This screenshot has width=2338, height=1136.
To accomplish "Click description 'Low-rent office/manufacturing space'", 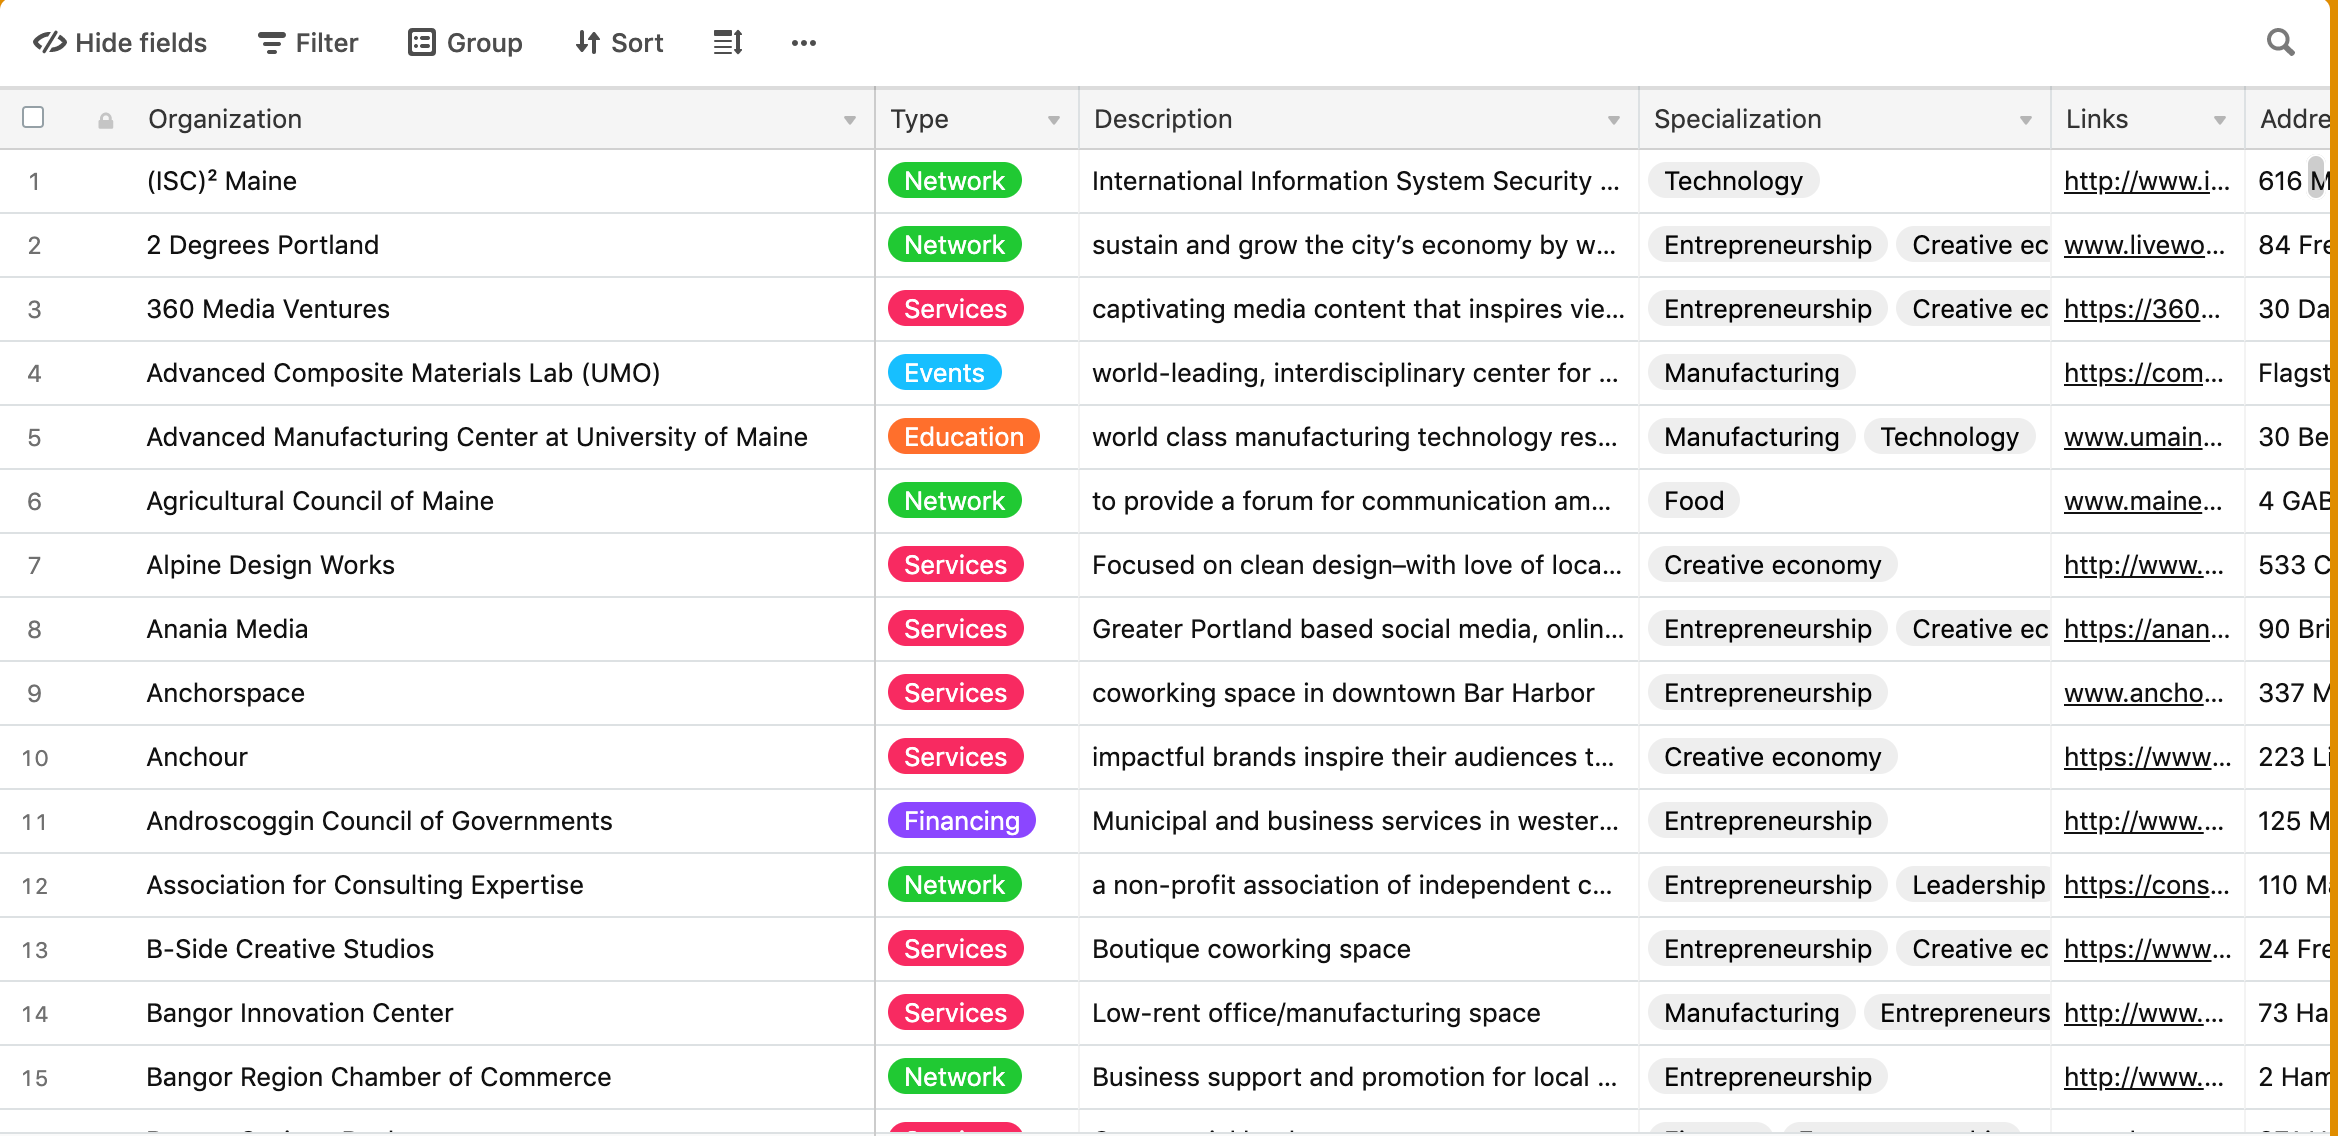I will click(1316, 1013).
